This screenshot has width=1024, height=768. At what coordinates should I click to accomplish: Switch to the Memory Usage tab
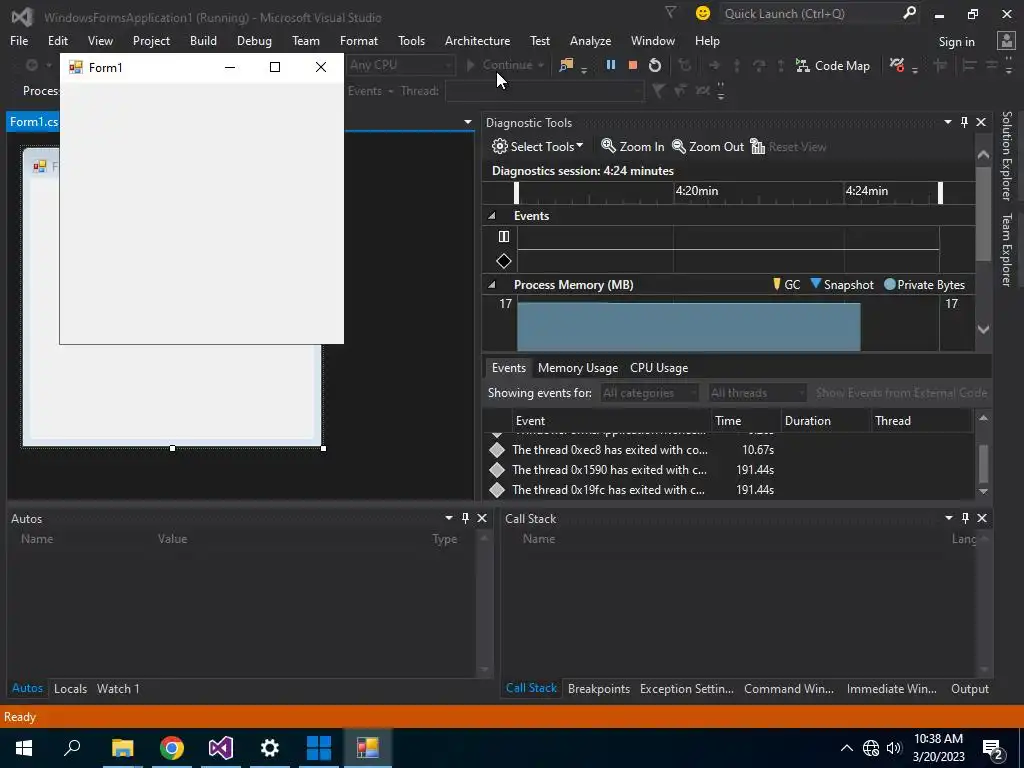coord(577,367)
